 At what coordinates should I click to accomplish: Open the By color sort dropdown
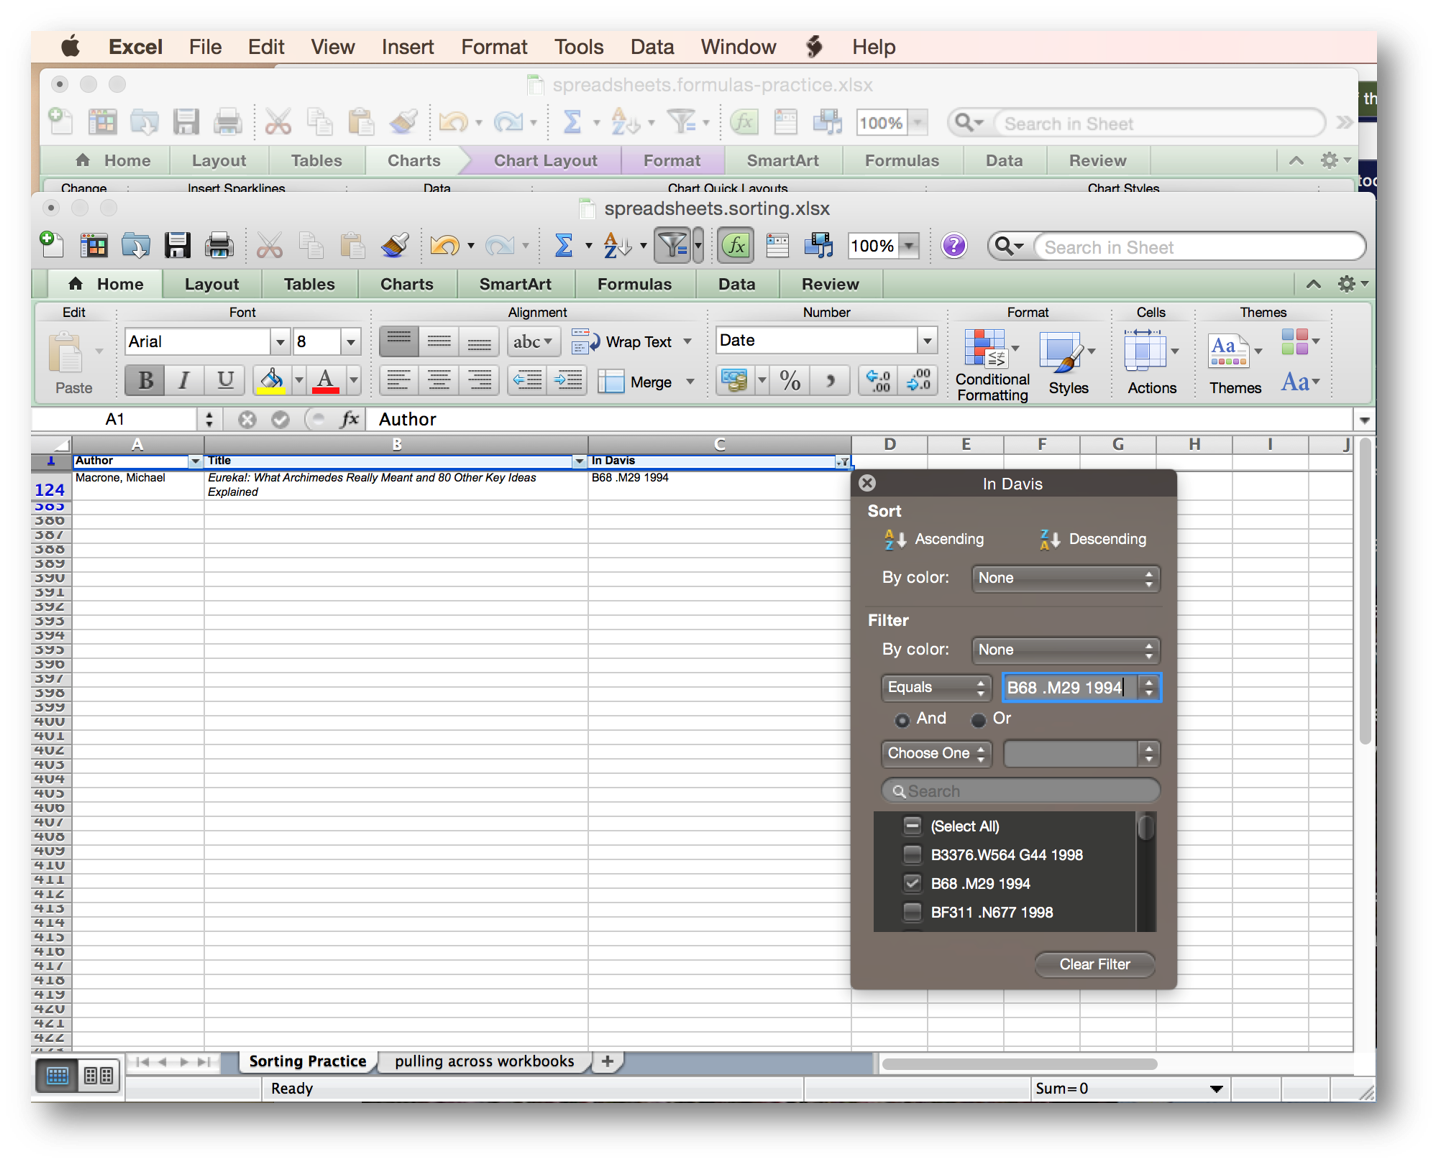click(x=1065, y=578)
